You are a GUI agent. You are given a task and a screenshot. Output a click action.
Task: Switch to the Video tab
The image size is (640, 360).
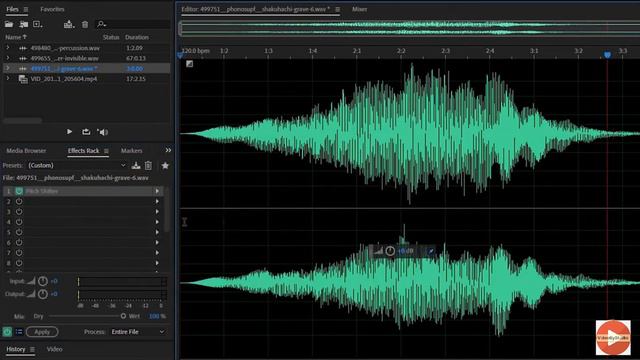[54, 349]
